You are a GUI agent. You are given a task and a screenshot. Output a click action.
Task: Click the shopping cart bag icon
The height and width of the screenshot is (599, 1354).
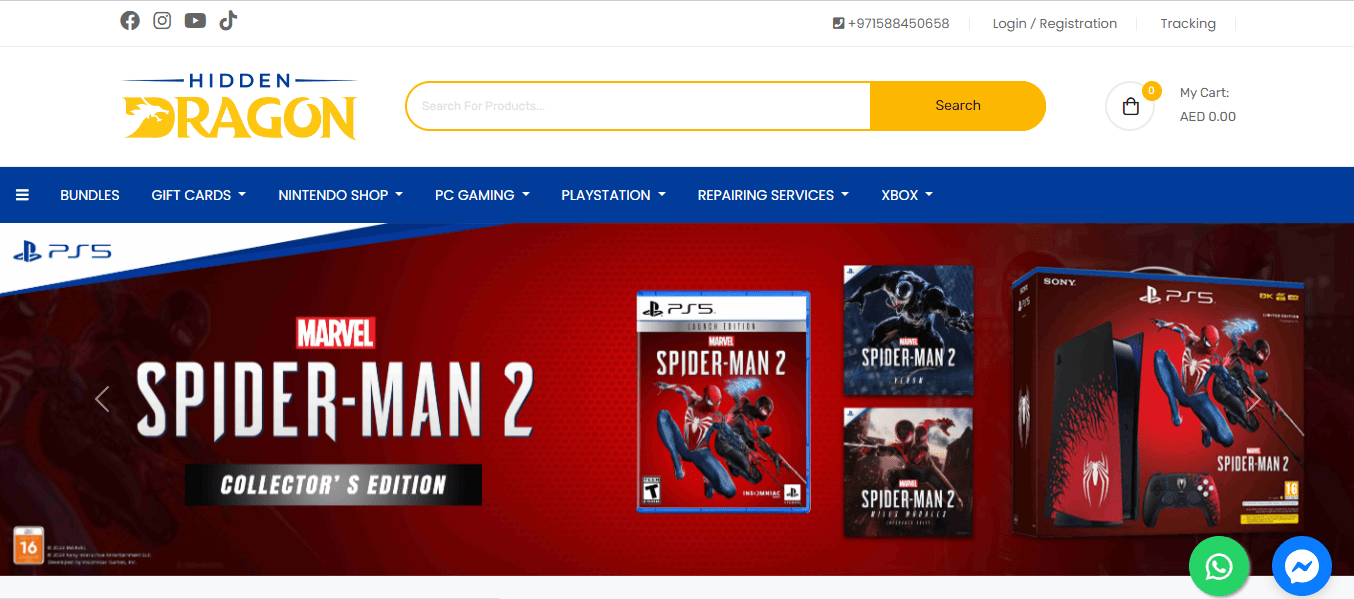point(1130,106)
